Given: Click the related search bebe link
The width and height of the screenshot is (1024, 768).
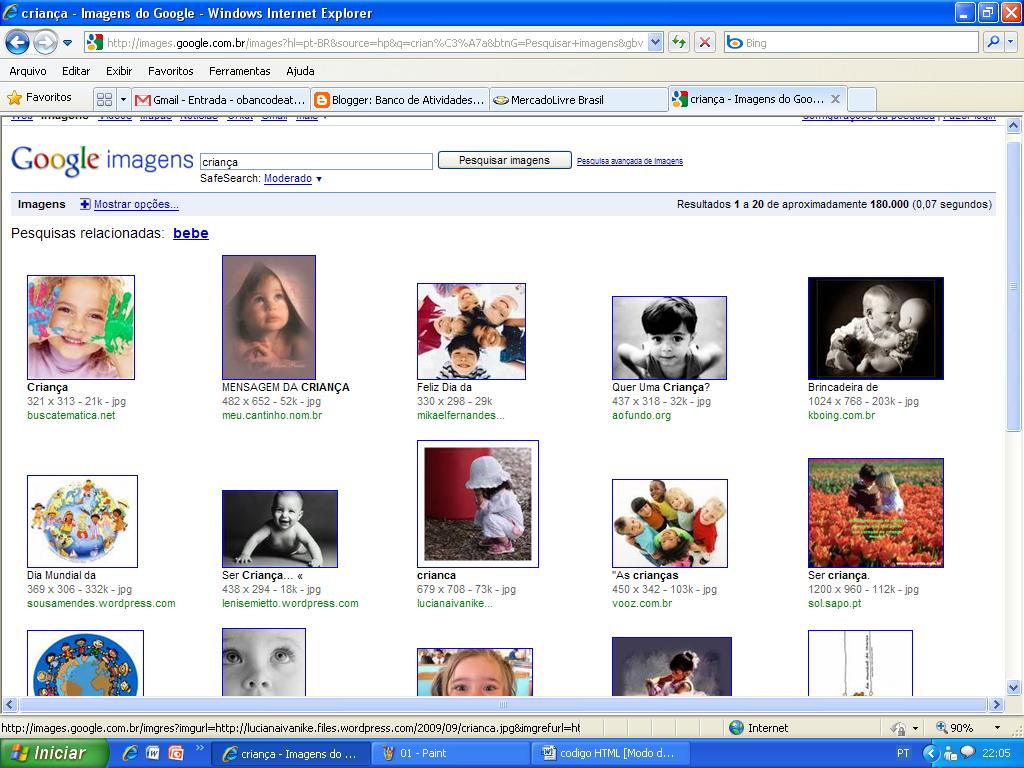Looking at the screenshot, I should pos(191,233).
